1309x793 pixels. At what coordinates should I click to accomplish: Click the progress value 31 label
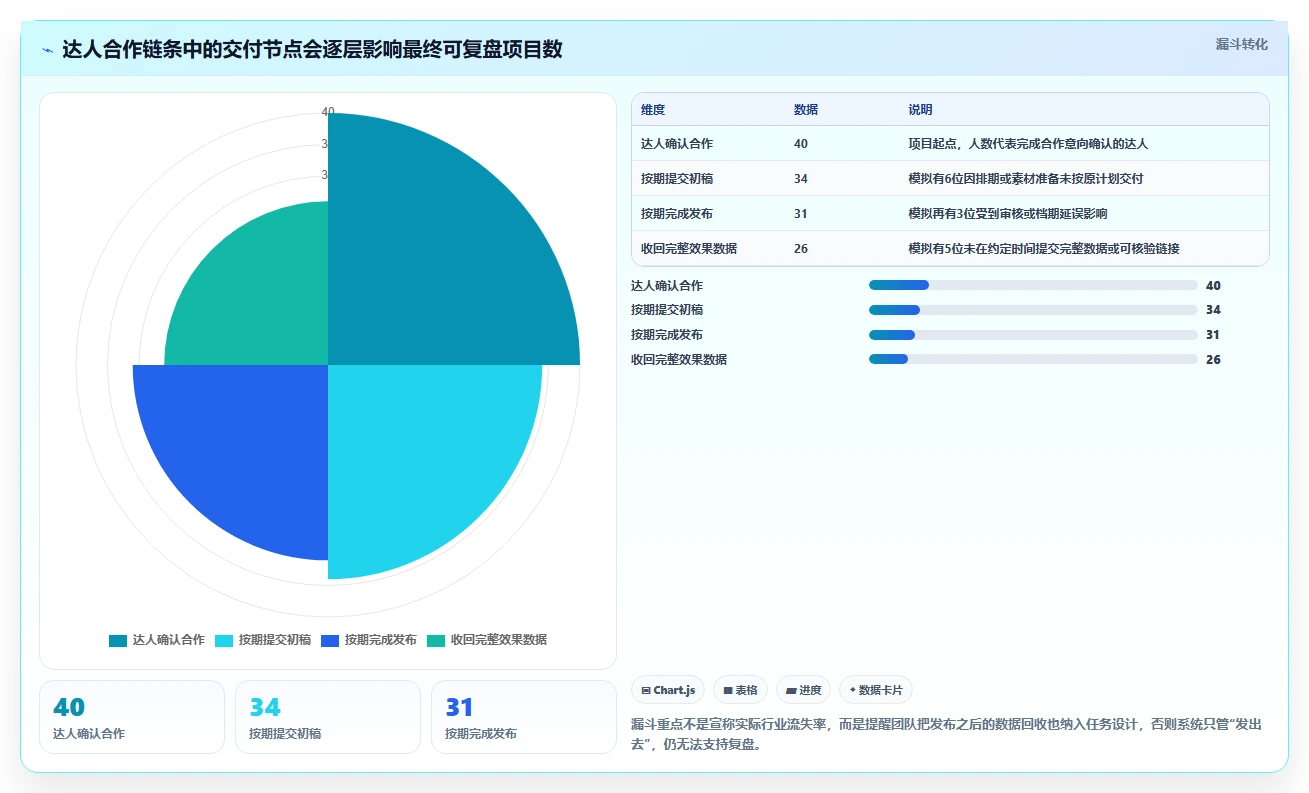click(1213, 335)
